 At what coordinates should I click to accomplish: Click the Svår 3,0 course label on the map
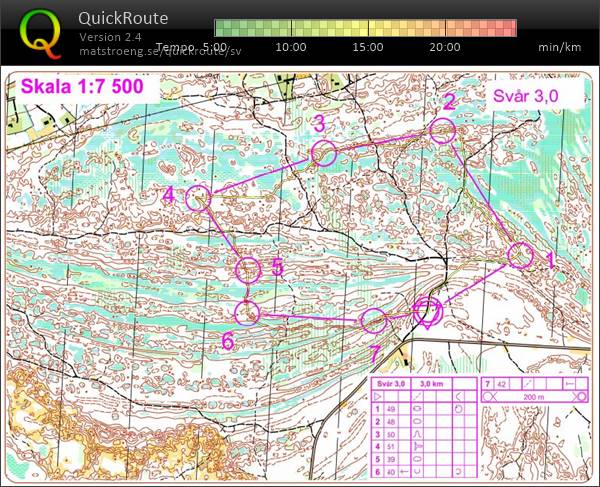pyautogui.click(x=526, y=96)
